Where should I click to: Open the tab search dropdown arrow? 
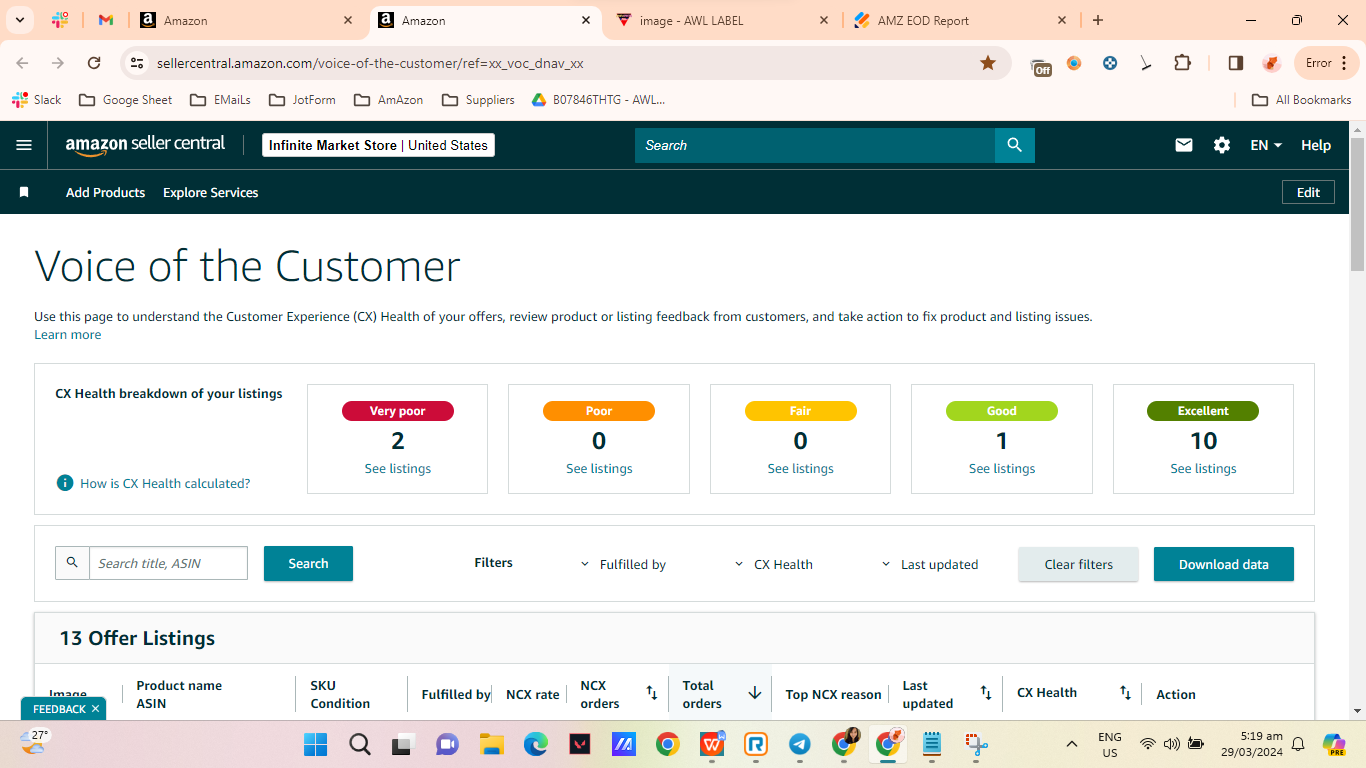click(19, 20)
